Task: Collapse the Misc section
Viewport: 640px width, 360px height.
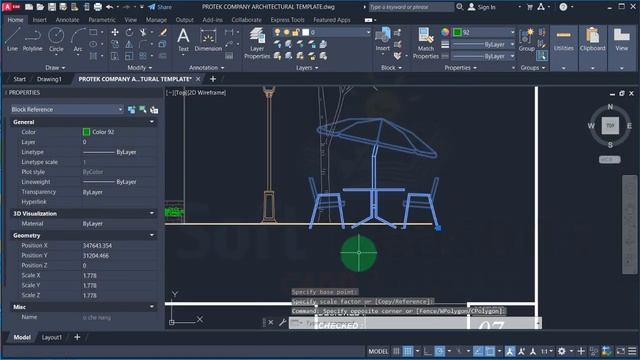Action: pos(152,307)
